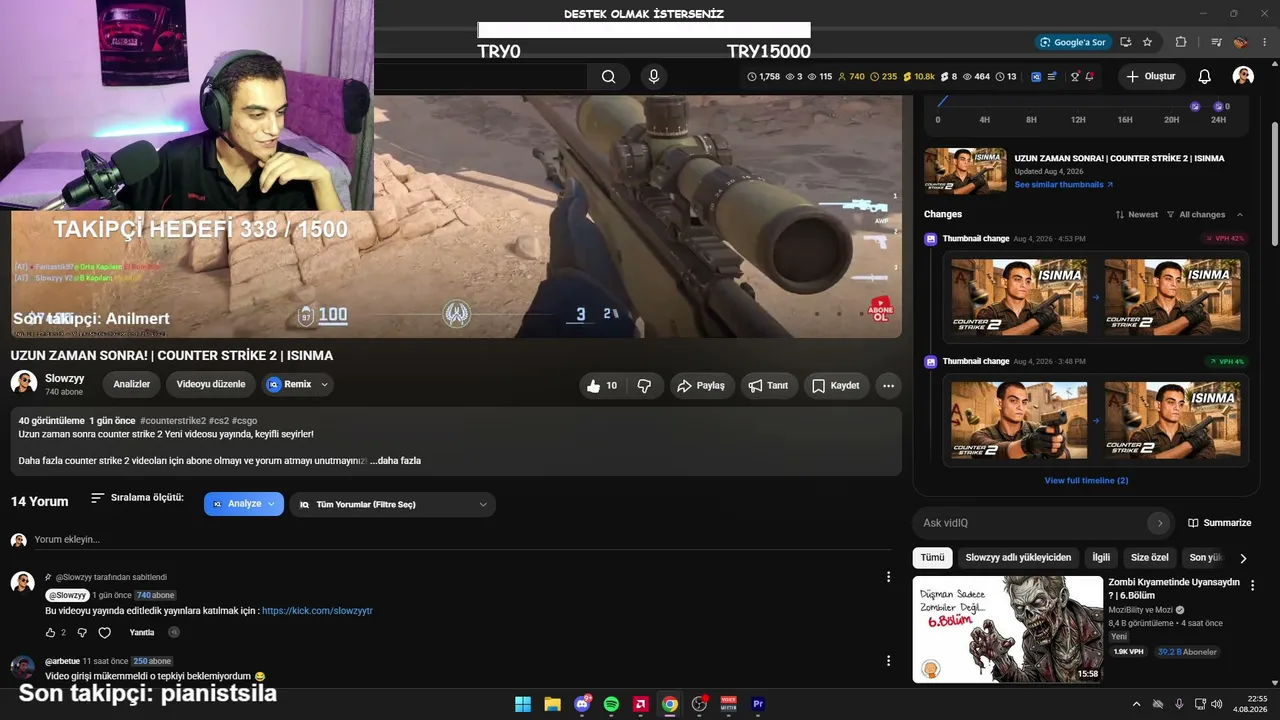
Task: Open YouTube notifications bell
Action: [1205, 77]
